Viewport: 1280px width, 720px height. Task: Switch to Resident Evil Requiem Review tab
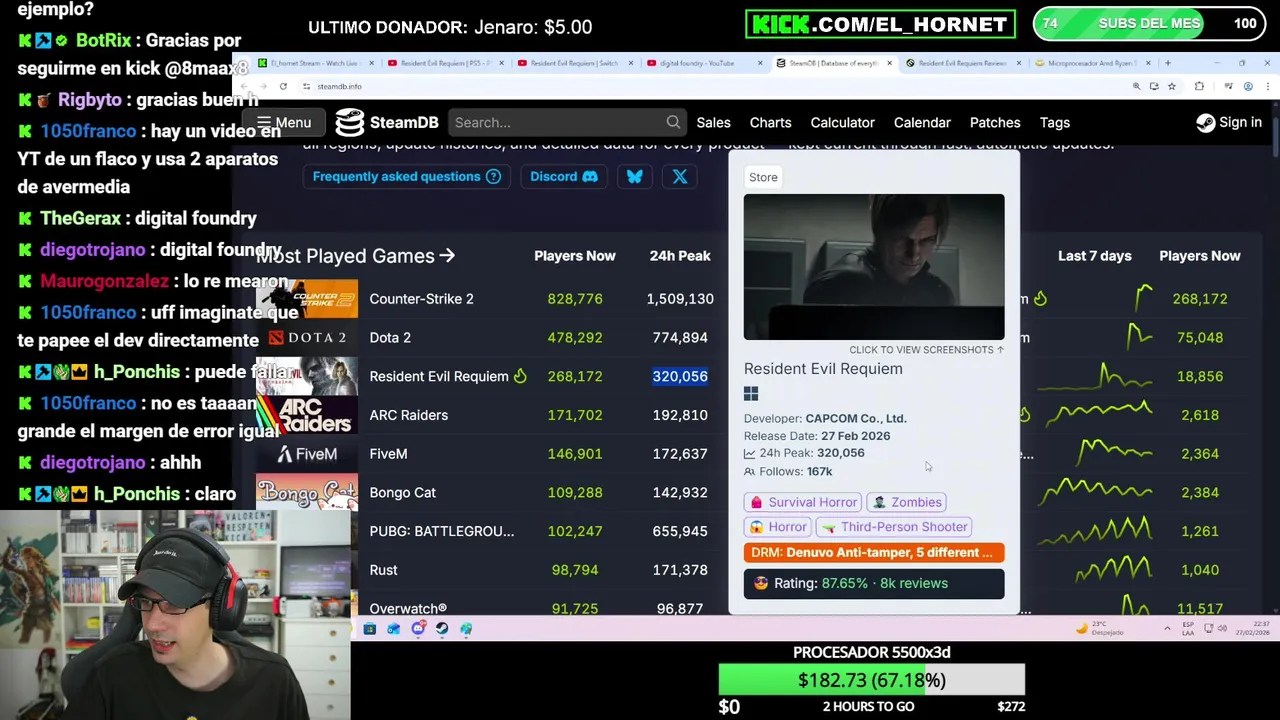962,63
